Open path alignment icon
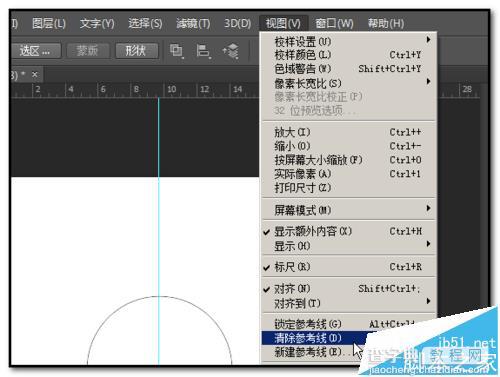Viewport: 500px width, 377px height. (203, 51)
